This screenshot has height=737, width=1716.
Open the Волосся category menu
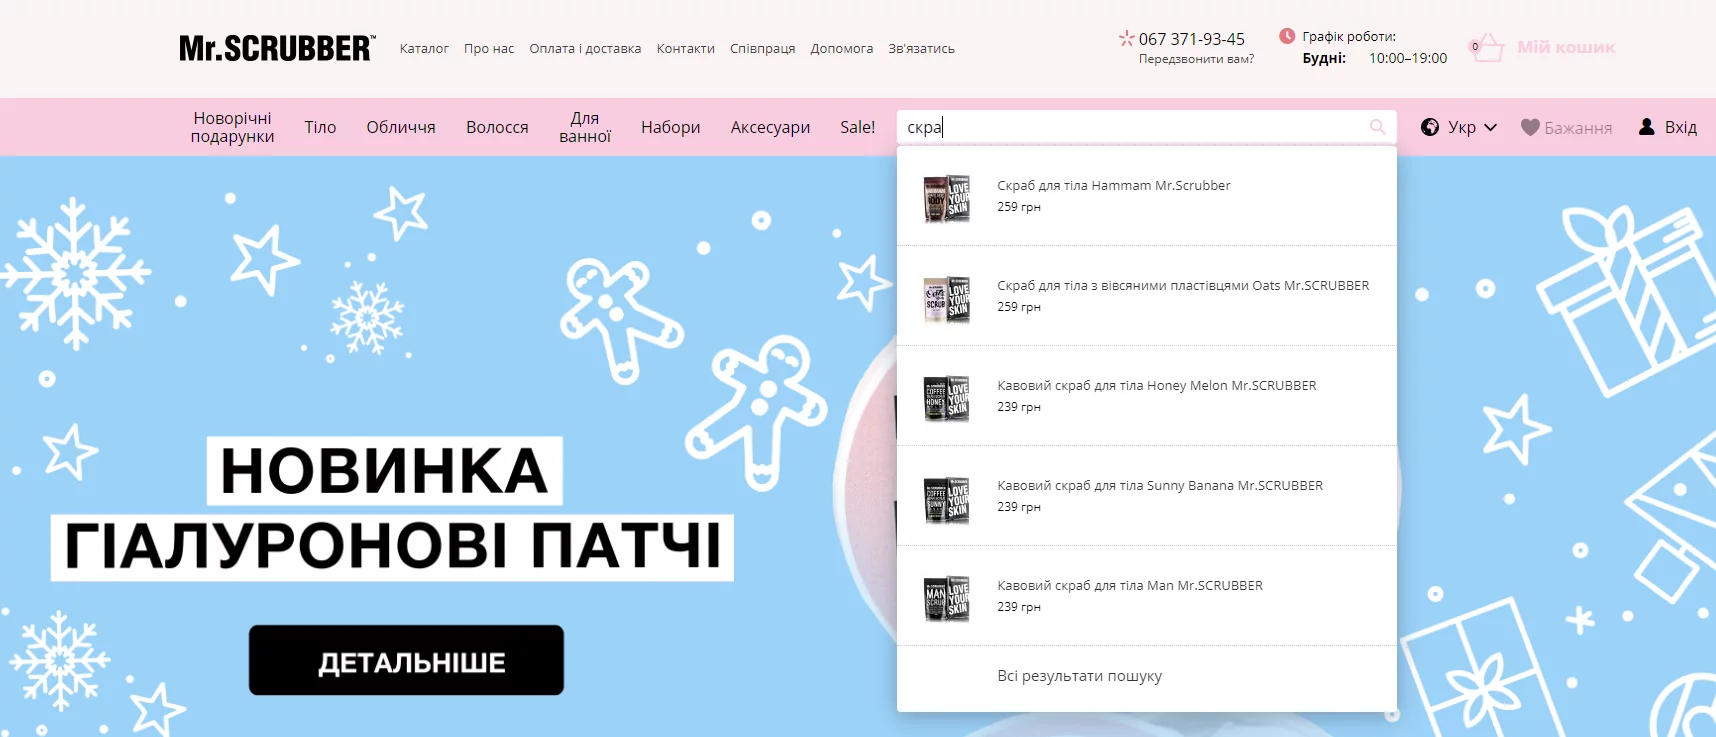[497, 127]
